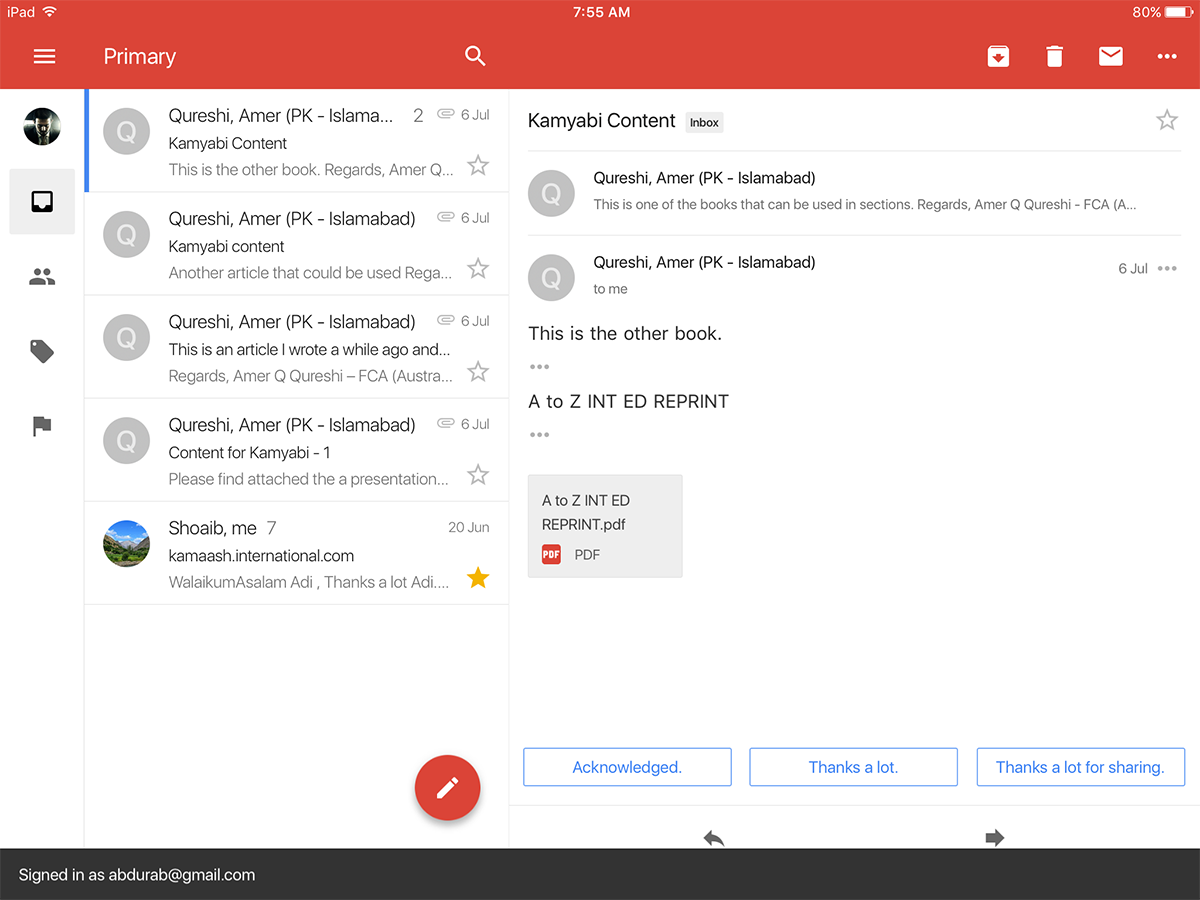Show recipient details by tapping 'to me'
This screenshot has width=1200, height=900.
(610, 289)
